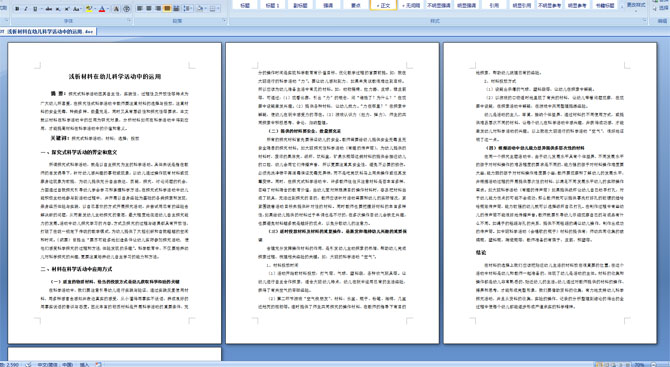The width and height of the screenshot is (670, 367).
Task: Expand the borders dropdown arrow
Action: [x=219, y=8]
